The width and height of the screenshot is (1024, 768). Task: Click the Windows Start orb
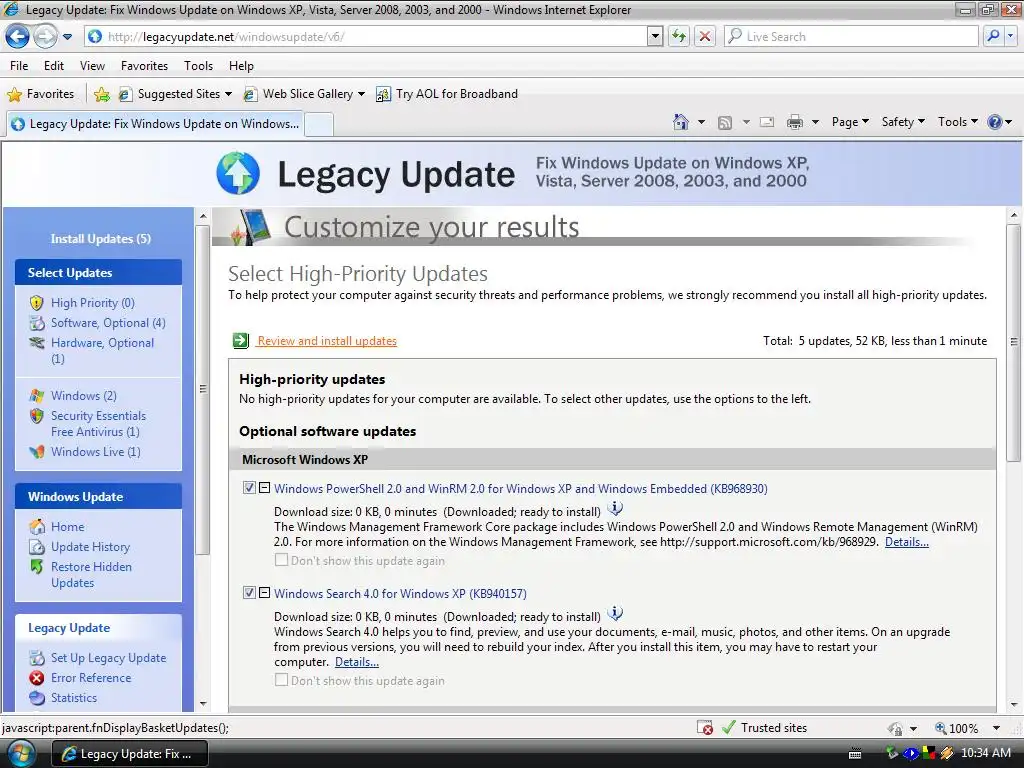20,754
